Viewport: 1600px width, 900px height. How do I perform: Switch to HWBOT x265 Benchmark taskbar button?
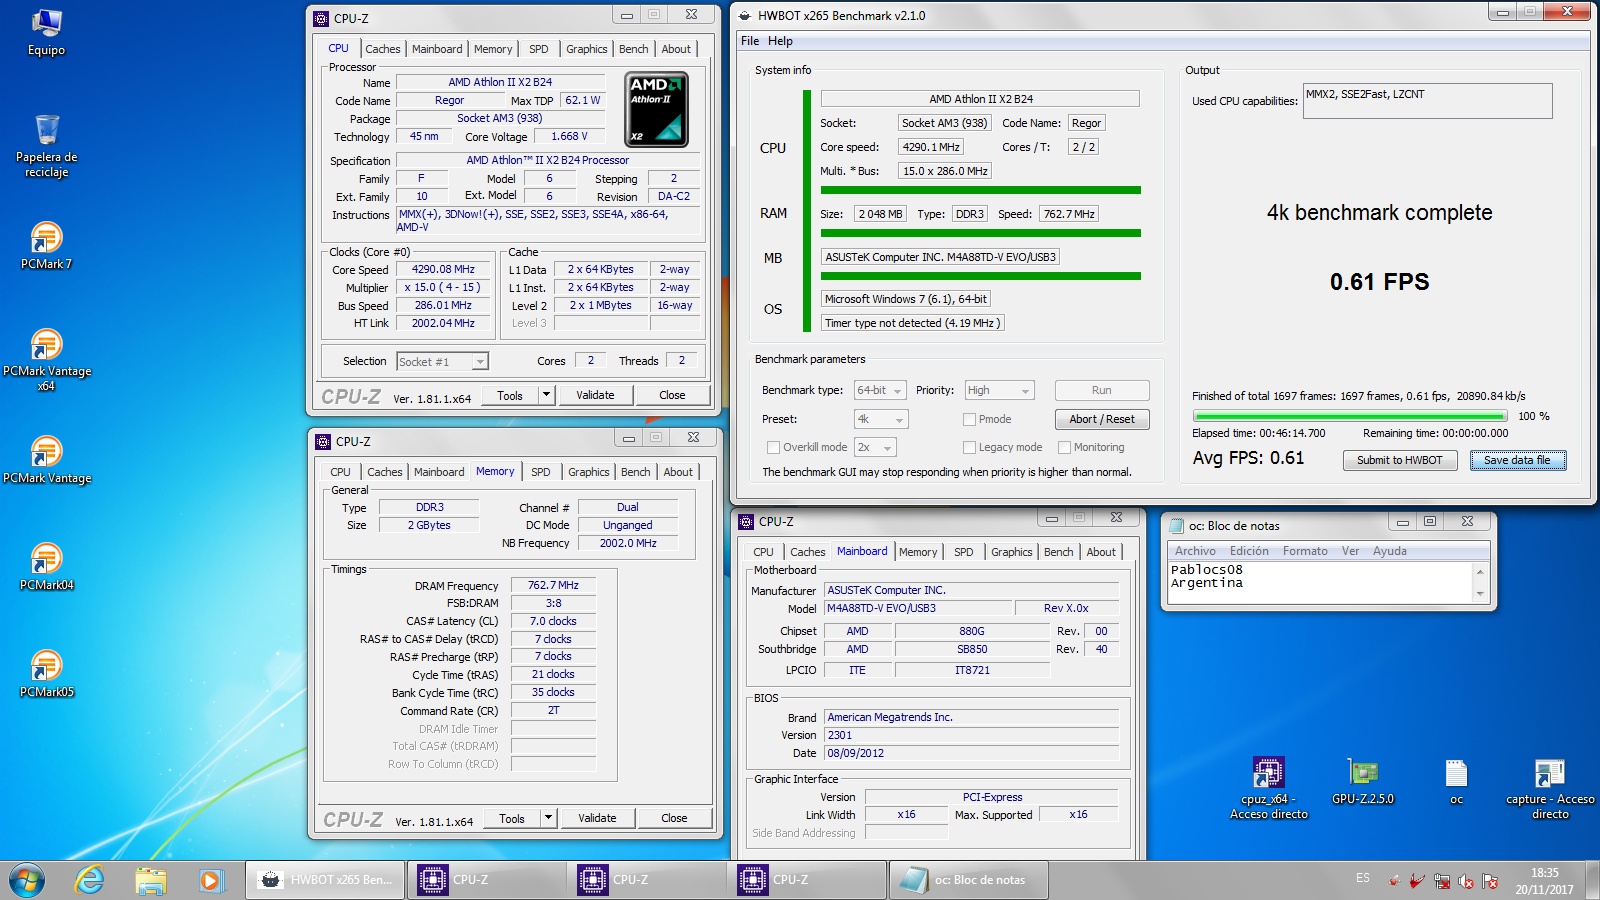point(325,880)
